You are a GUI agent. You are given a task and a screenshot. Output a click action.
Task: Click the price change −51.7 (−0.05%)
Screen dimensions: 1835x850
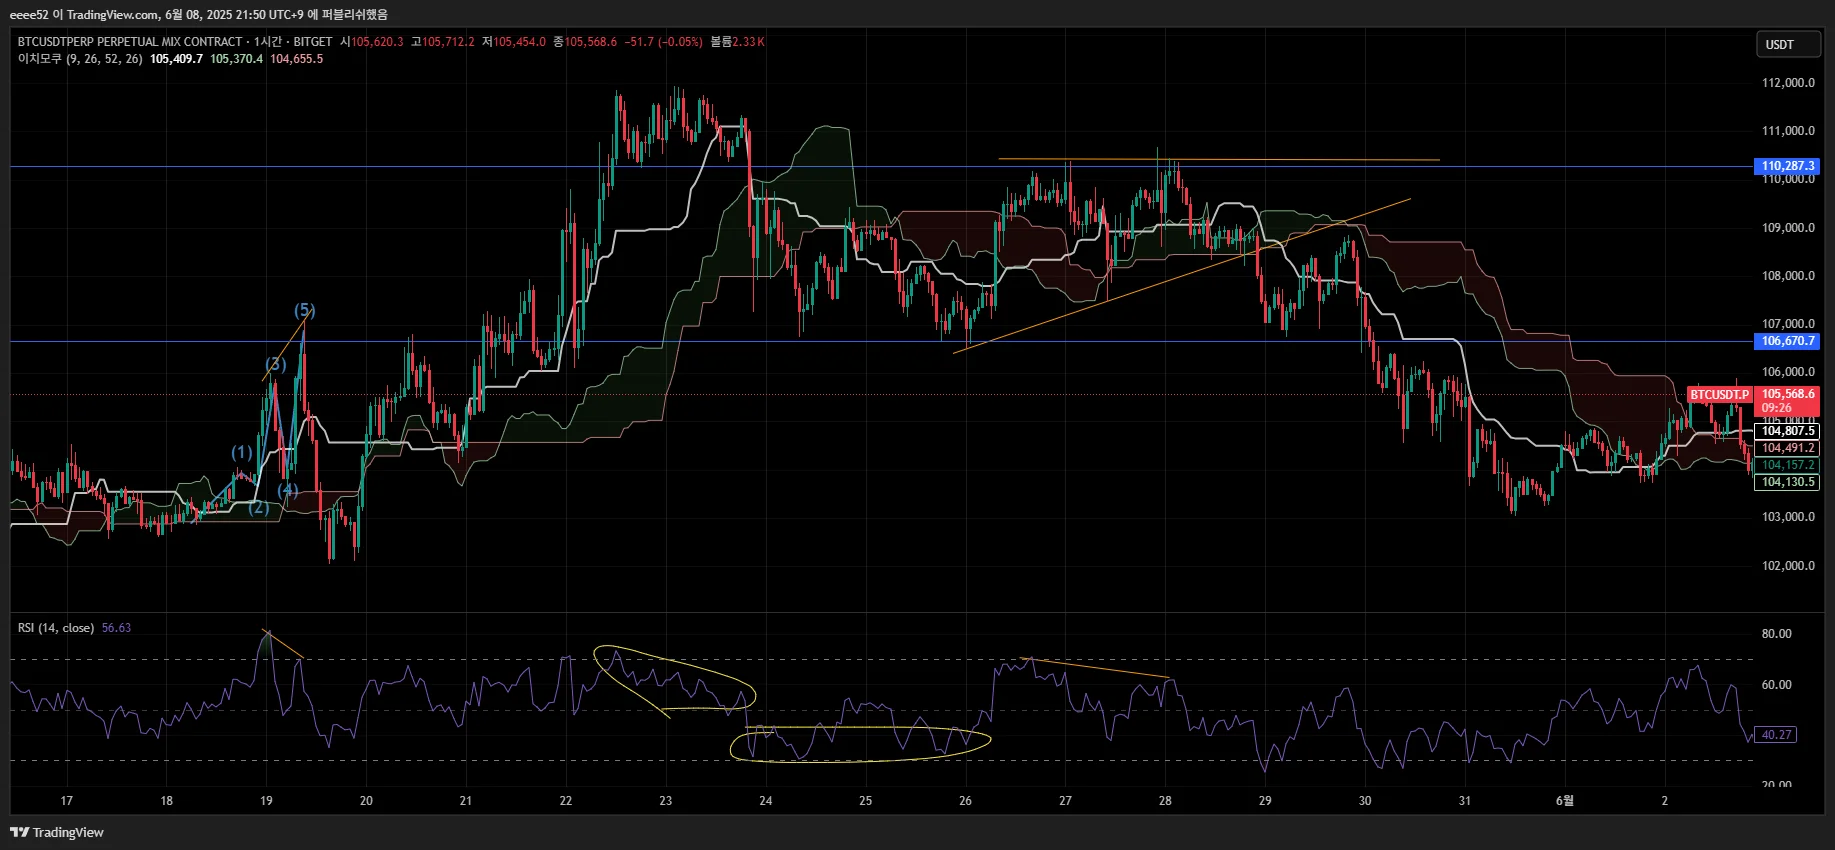click(x=664, y=42)
